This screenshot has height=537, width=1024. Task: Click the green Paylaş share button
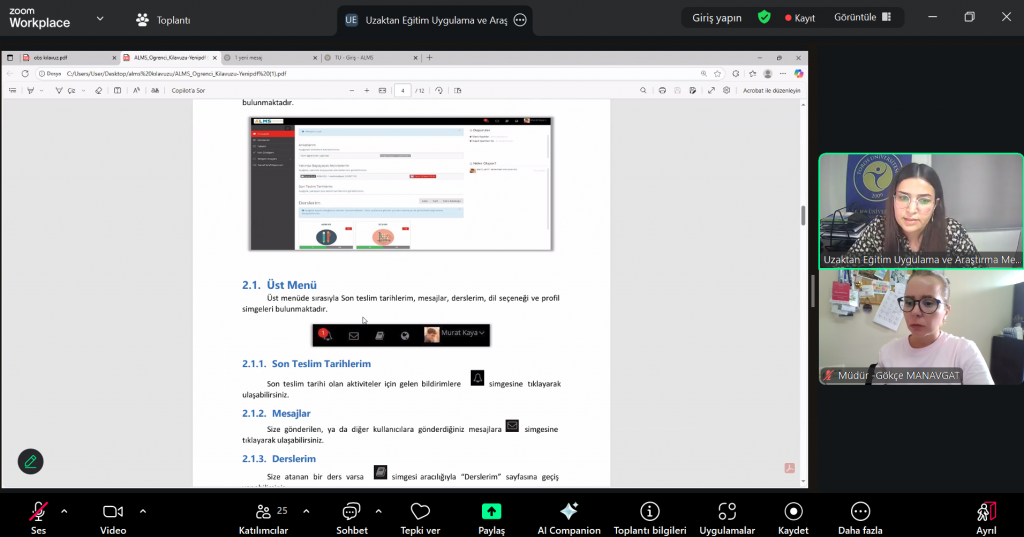point(491,516)
